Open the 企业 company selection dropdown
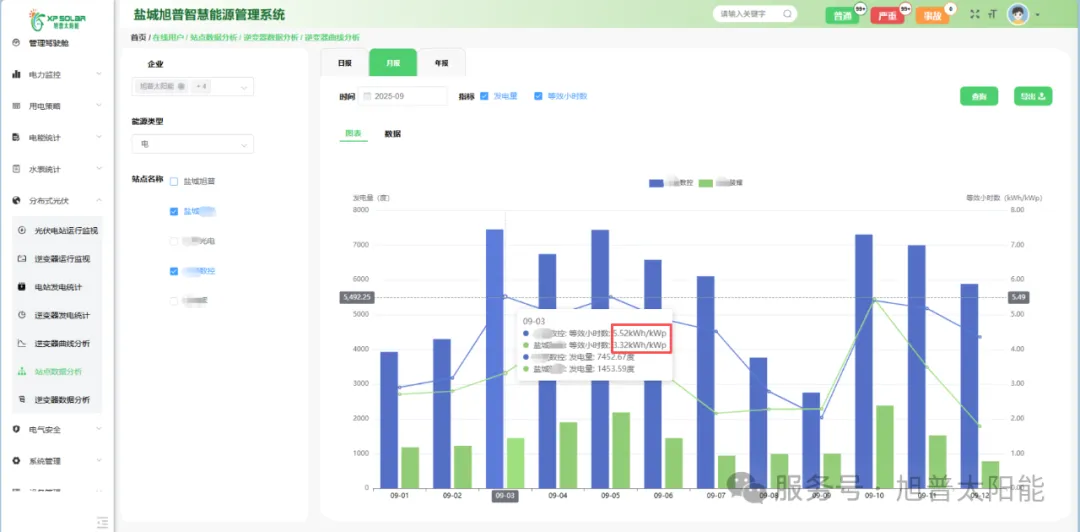This screenshot has width=1080, height=532. point(192,87)
